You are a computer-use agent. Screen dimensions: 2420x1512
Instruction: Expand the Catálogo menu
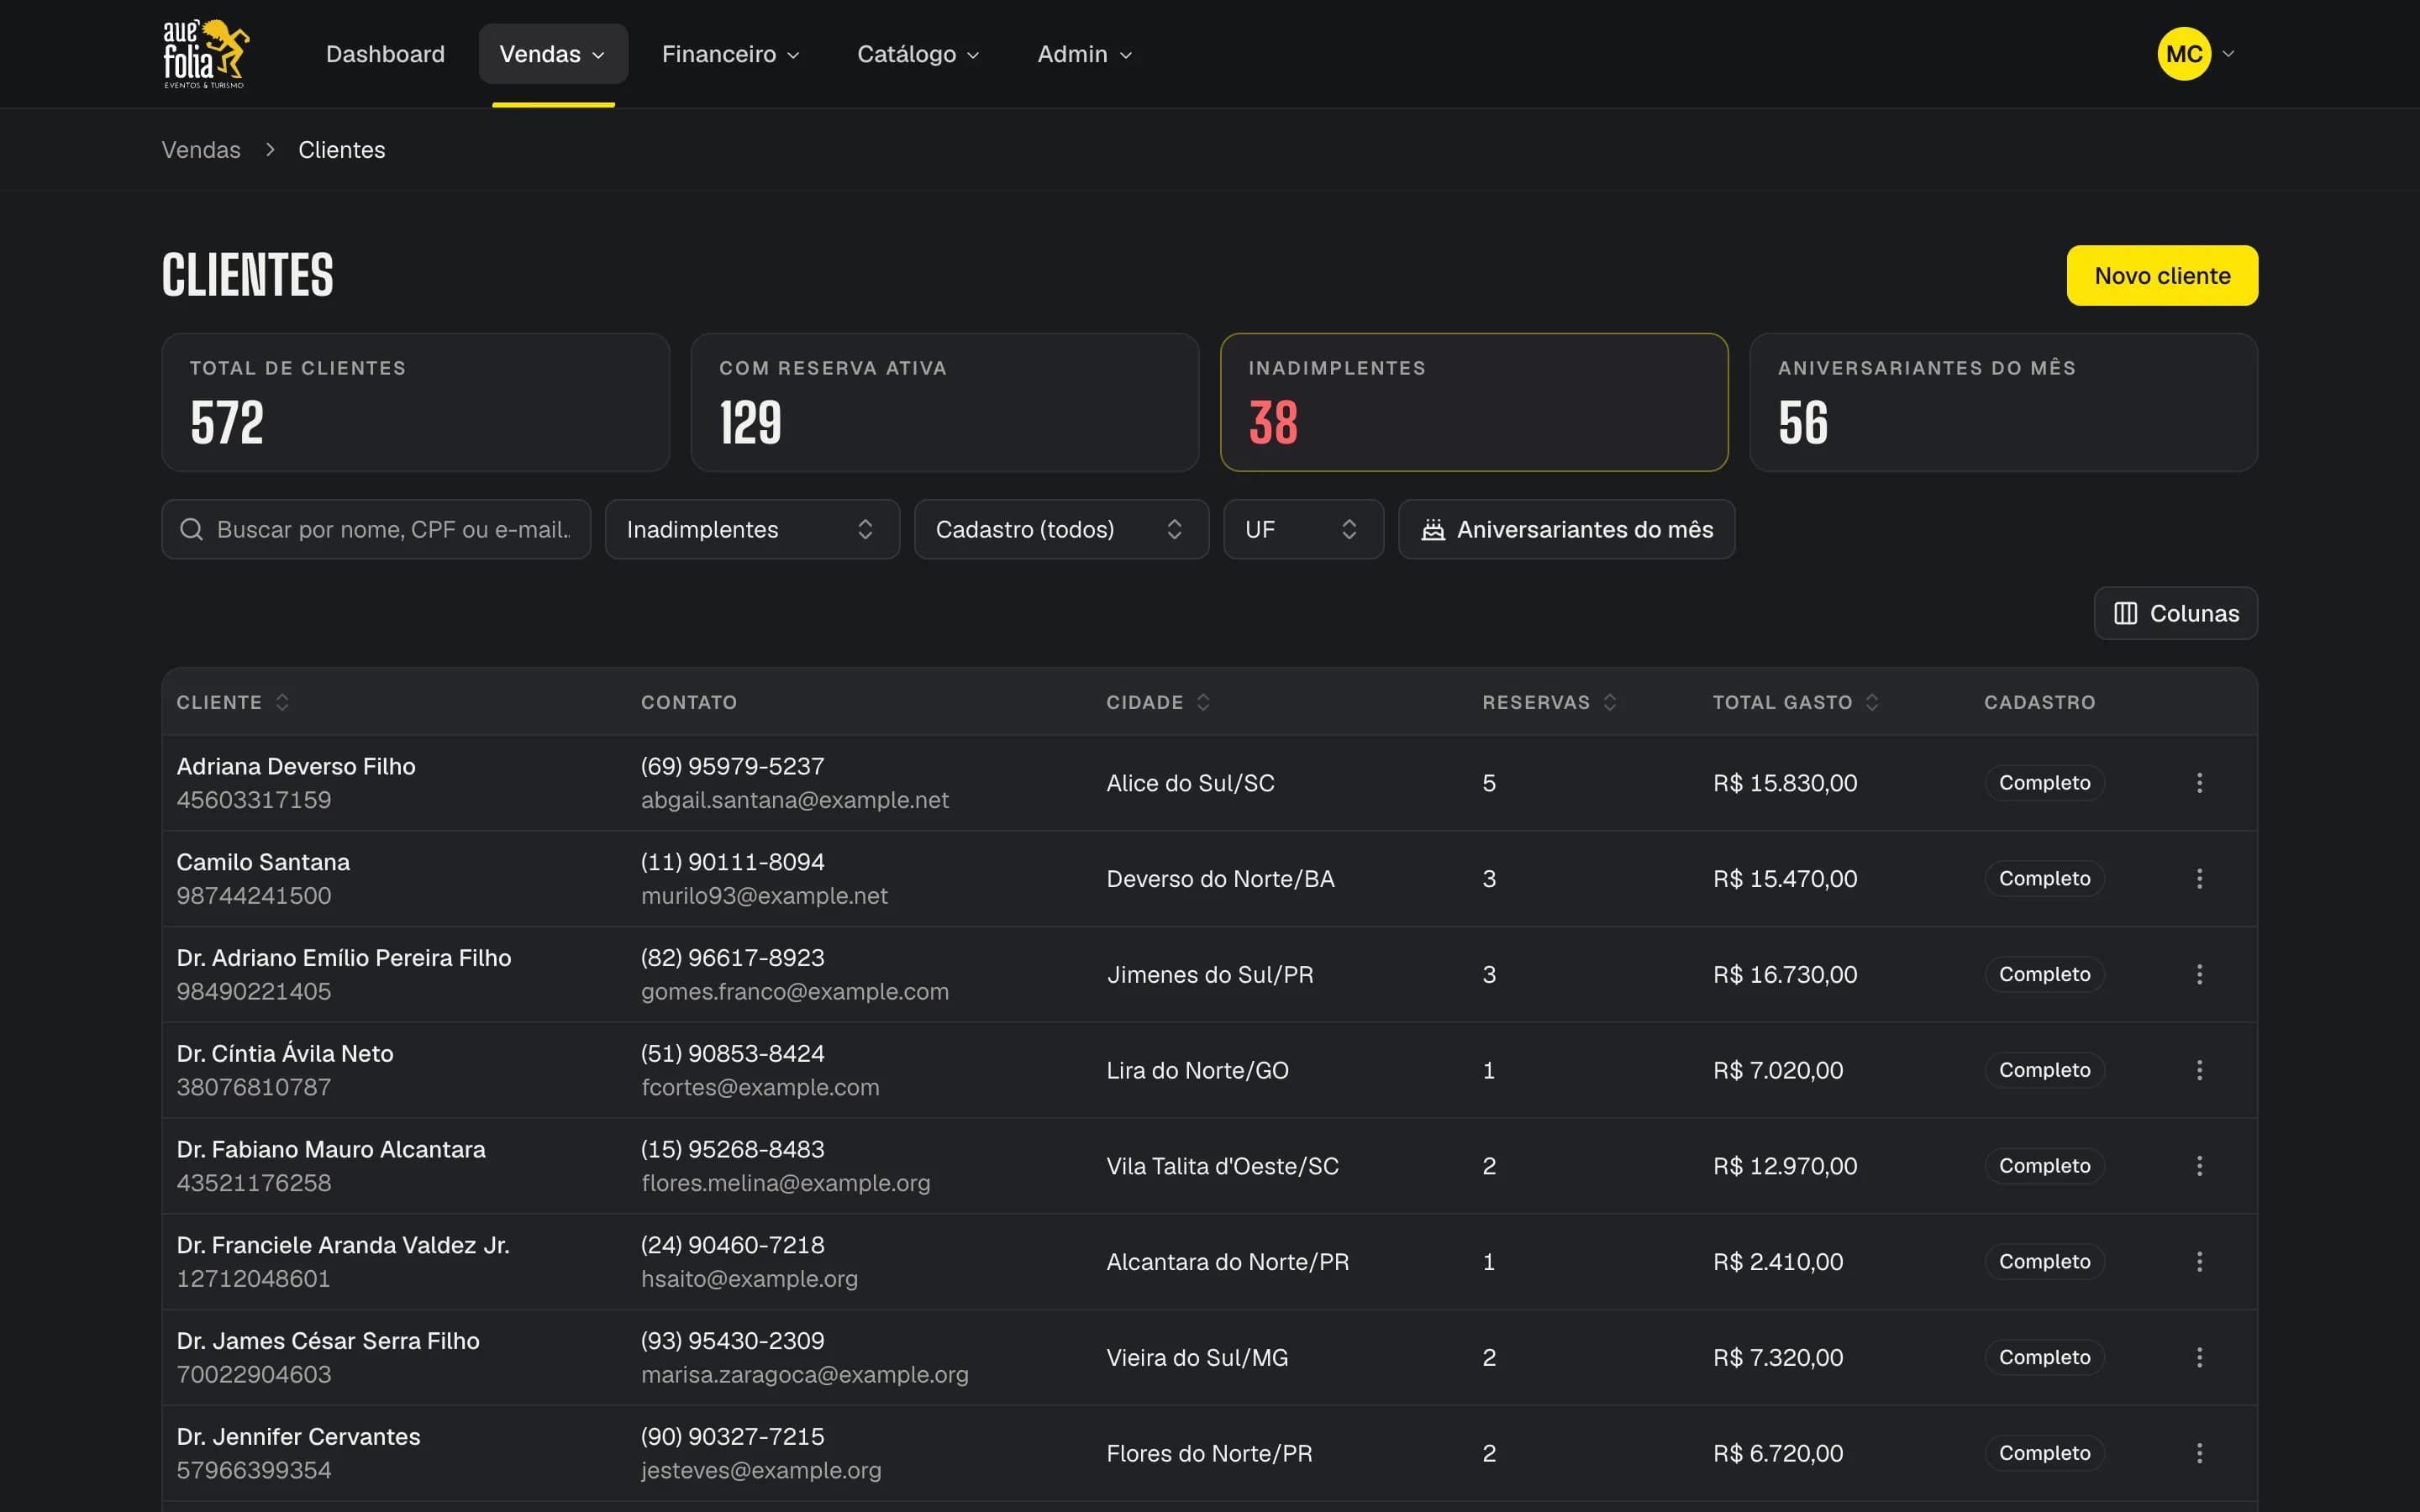(x=918, y=54)
